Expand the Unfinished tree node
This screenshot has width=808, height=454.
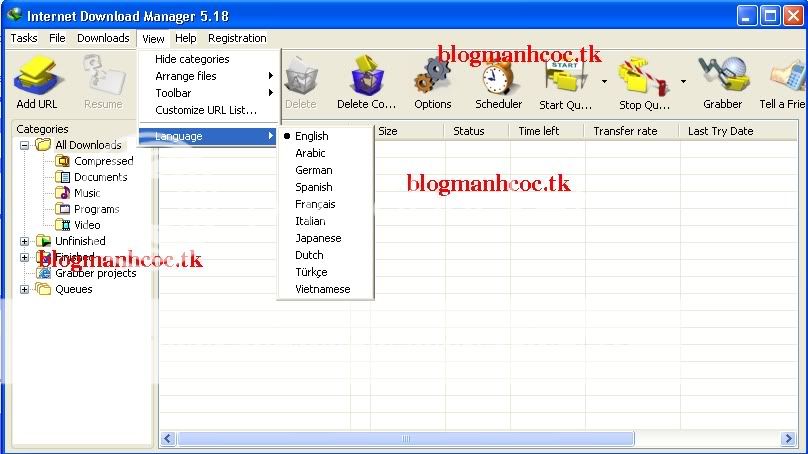(x=24, y=241)
